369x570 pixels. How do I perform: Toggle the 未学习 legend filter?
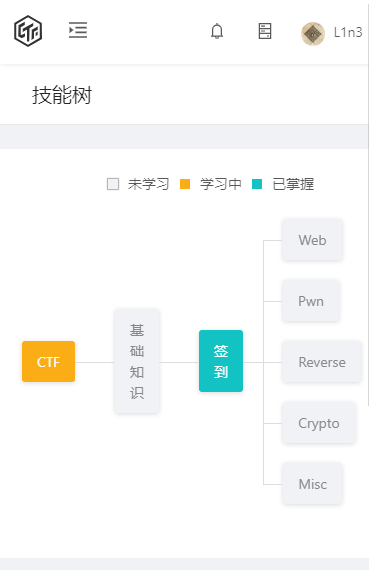138,184
